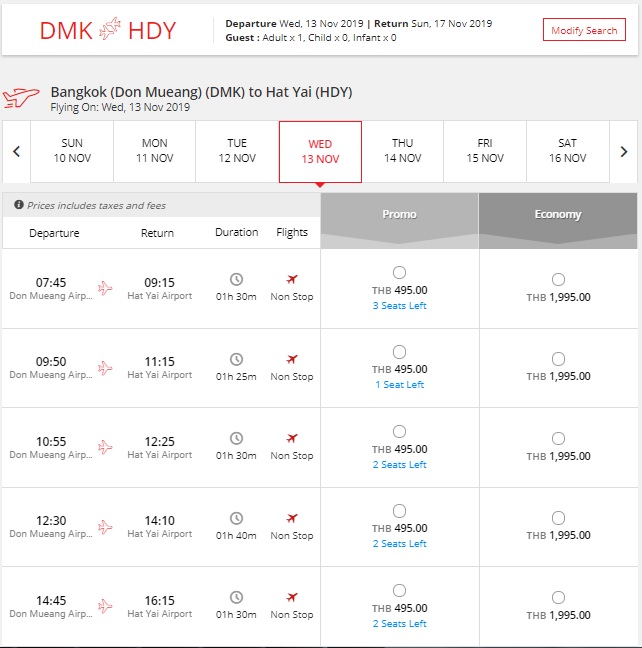642x648 pixels.
Task: Click the clock icon for the 12:30 flight
Action: 236,518
